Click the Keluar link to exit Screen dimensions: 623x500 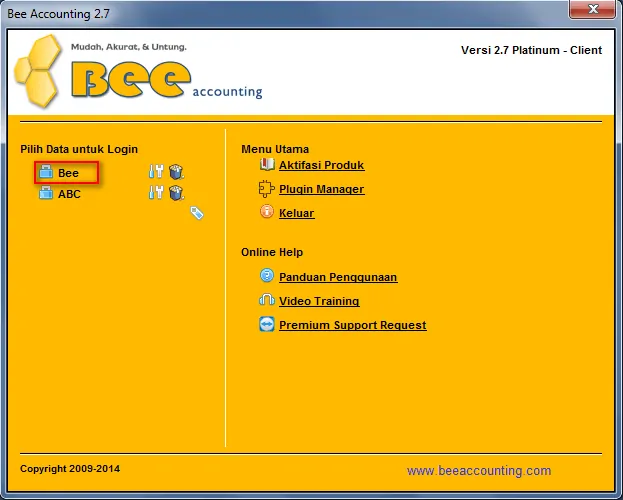[296, 213]
